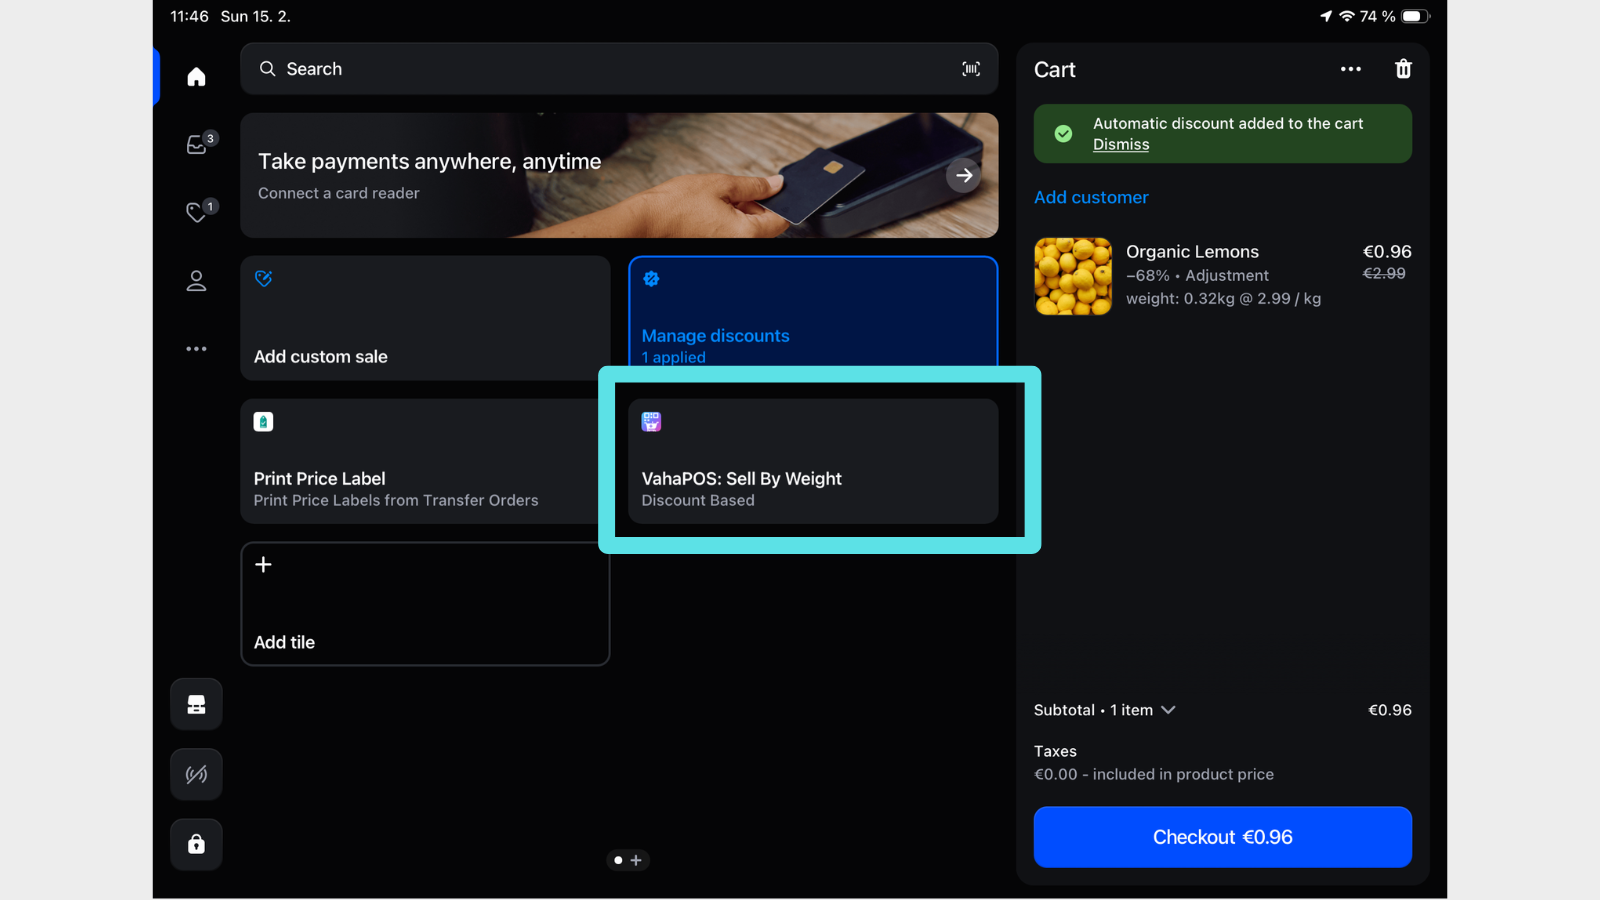Tap the Print Price Label app icon
The image size is (1600, 900).
pyautogui.click(x=263, y=422)
